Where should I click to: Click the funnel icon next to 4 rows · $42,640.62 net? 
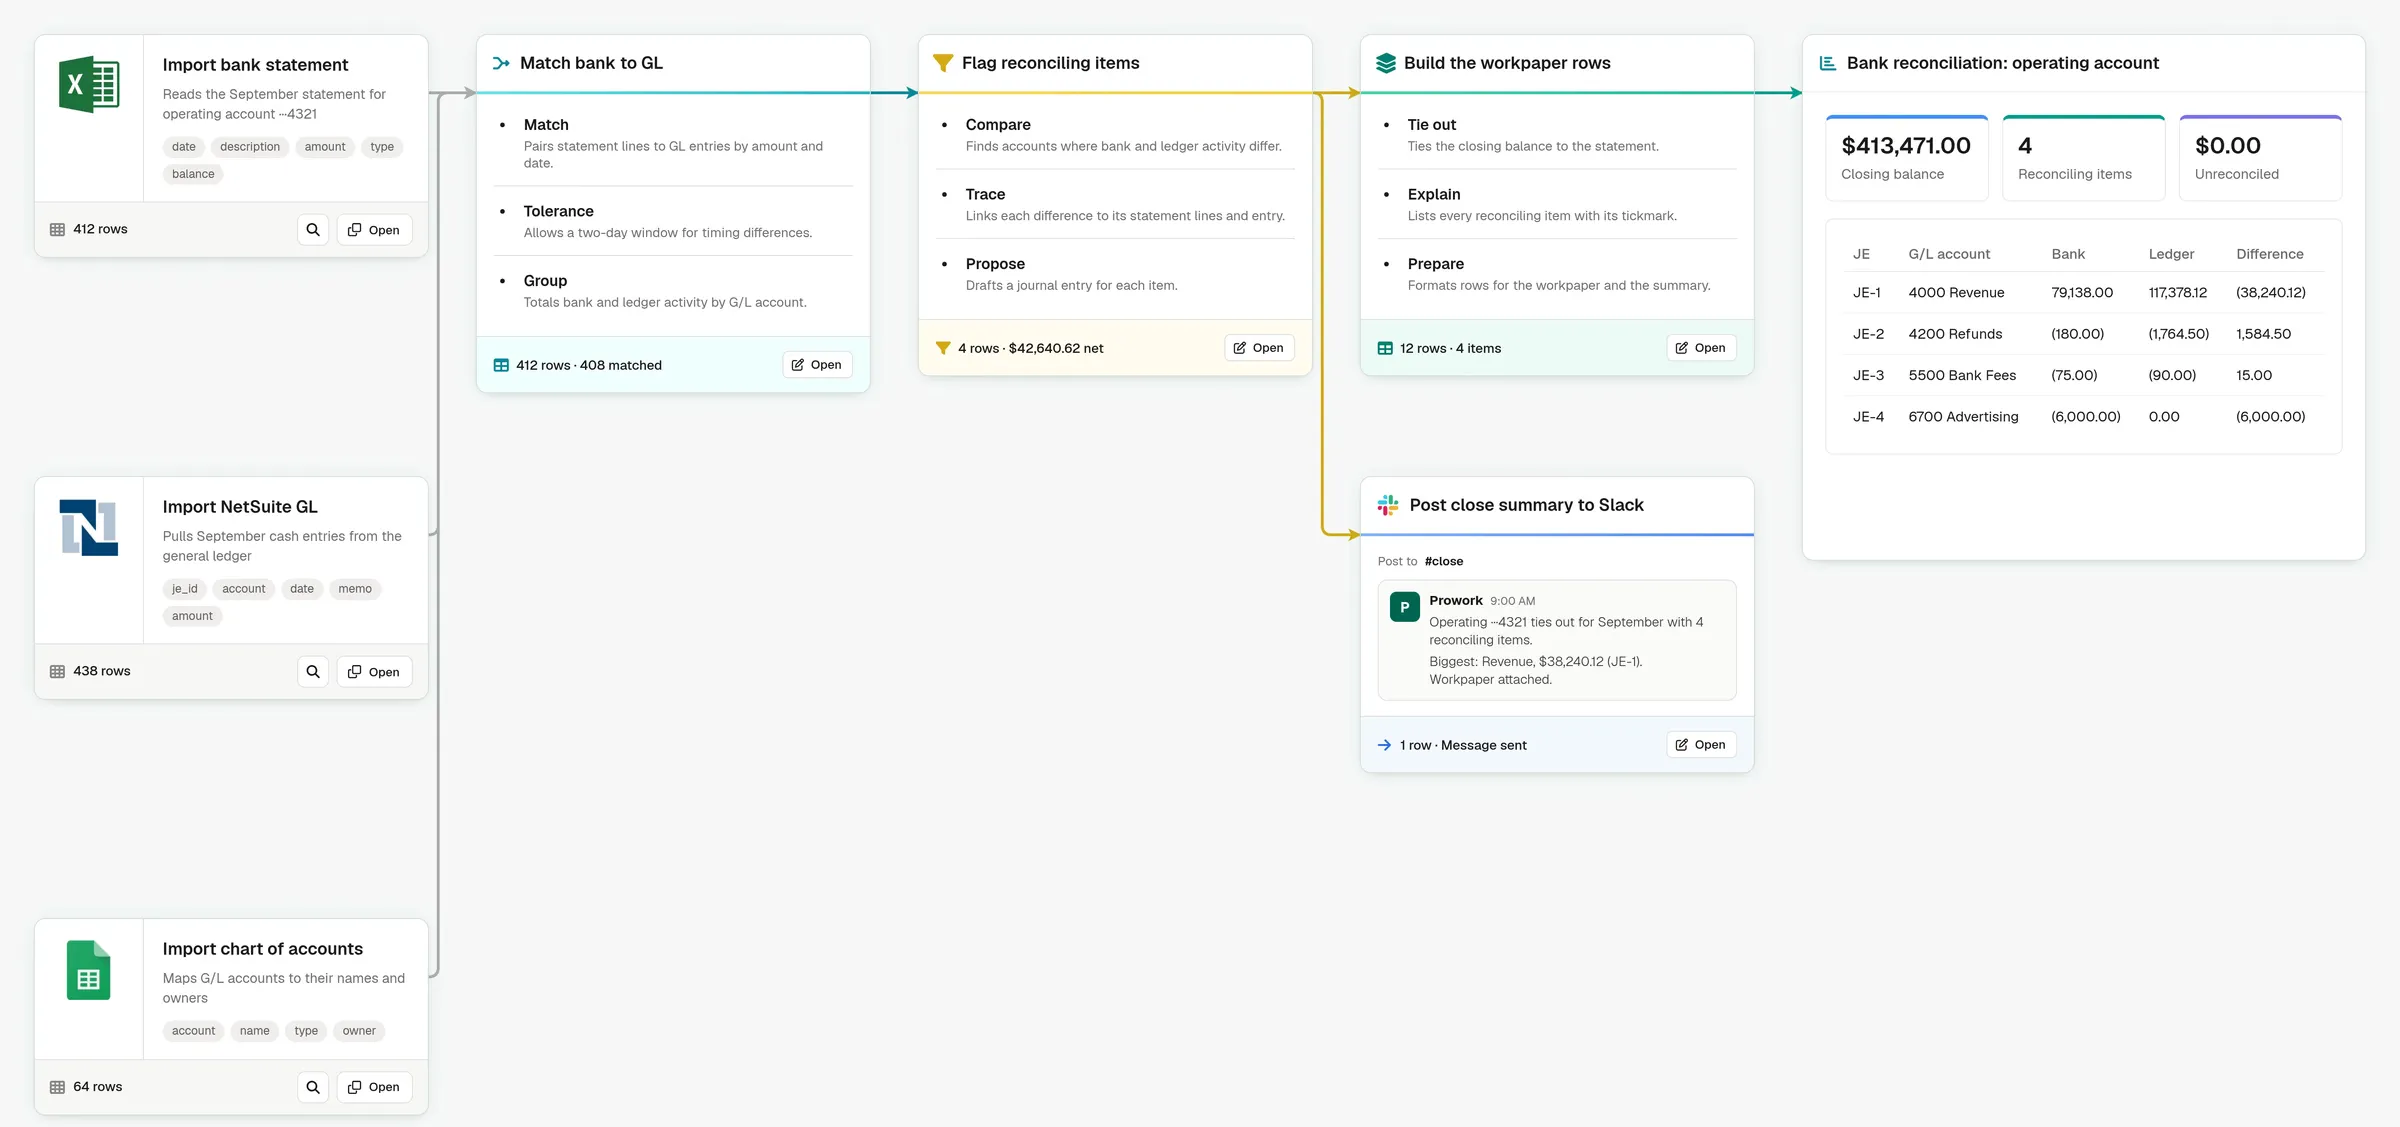coord(942,348)
